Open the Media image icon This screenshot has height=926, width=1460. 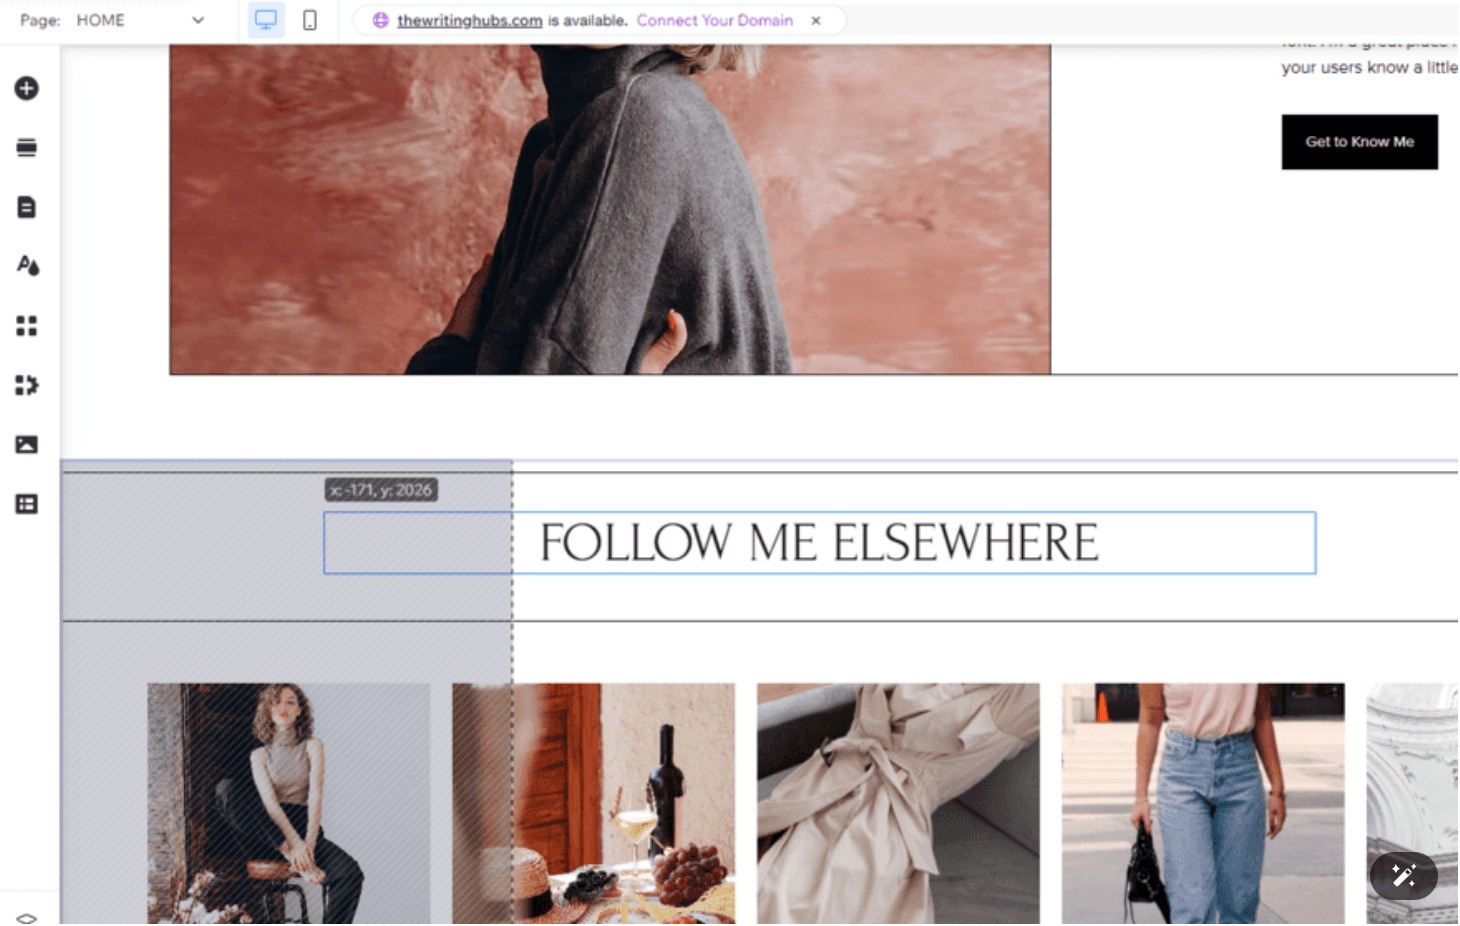(27, 445)
